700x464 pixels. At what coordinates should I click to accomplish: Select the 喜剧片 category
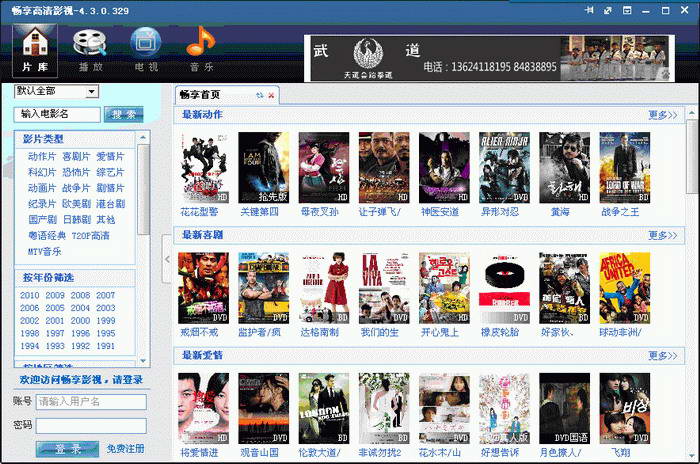[76, 156]
